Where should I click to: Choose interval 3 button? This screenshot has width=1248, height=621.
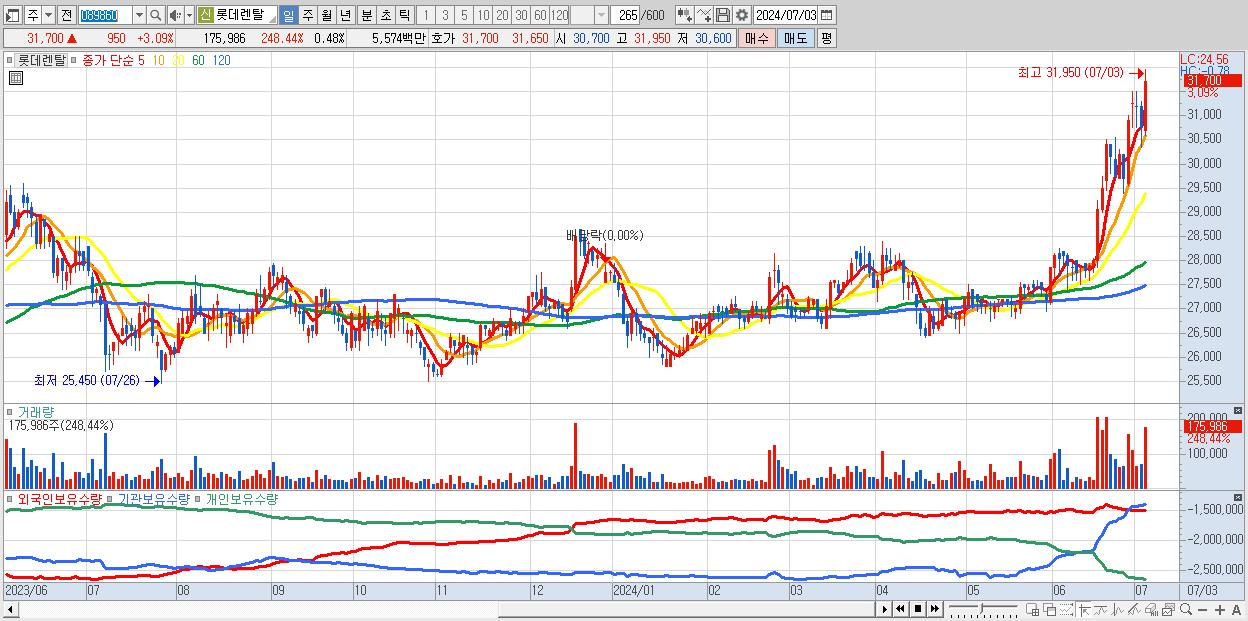pyautogui.click(x=445, y=15)
